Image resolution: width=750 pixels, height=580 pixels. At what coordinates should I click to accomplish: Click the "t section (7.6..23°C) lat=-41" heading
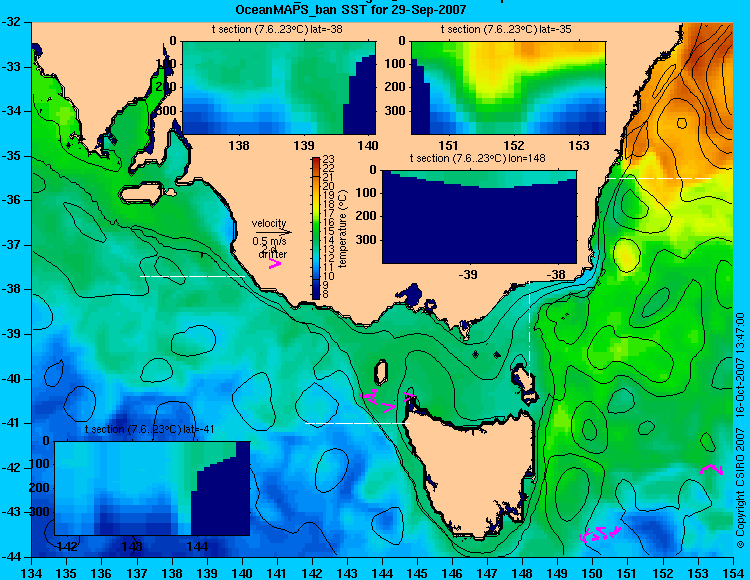(149, 429)
